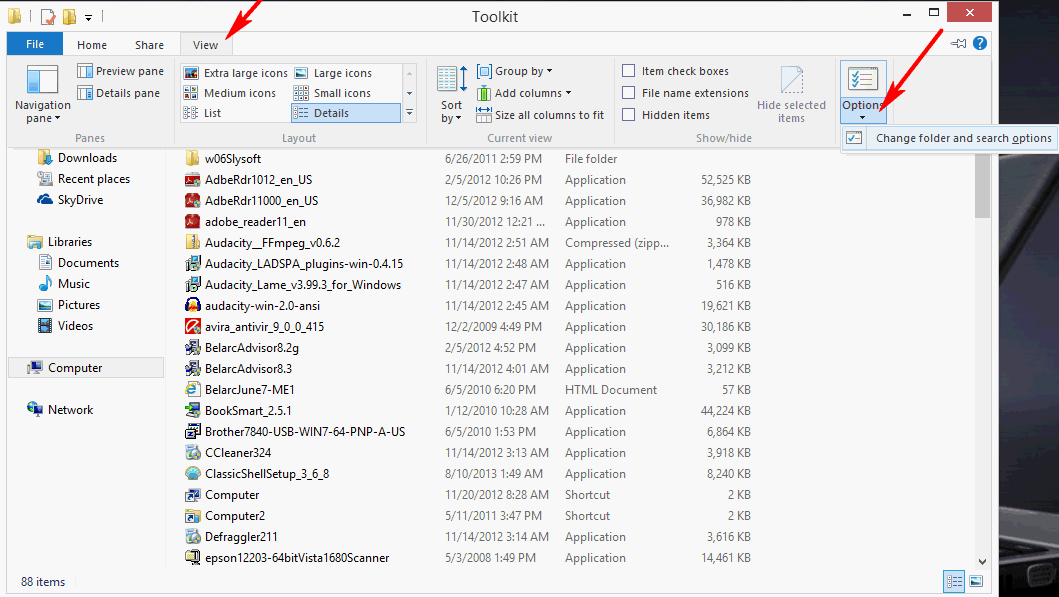Open the Help question mark icon
Screen dimensions: 1059x597
click(x=980, y=43)
